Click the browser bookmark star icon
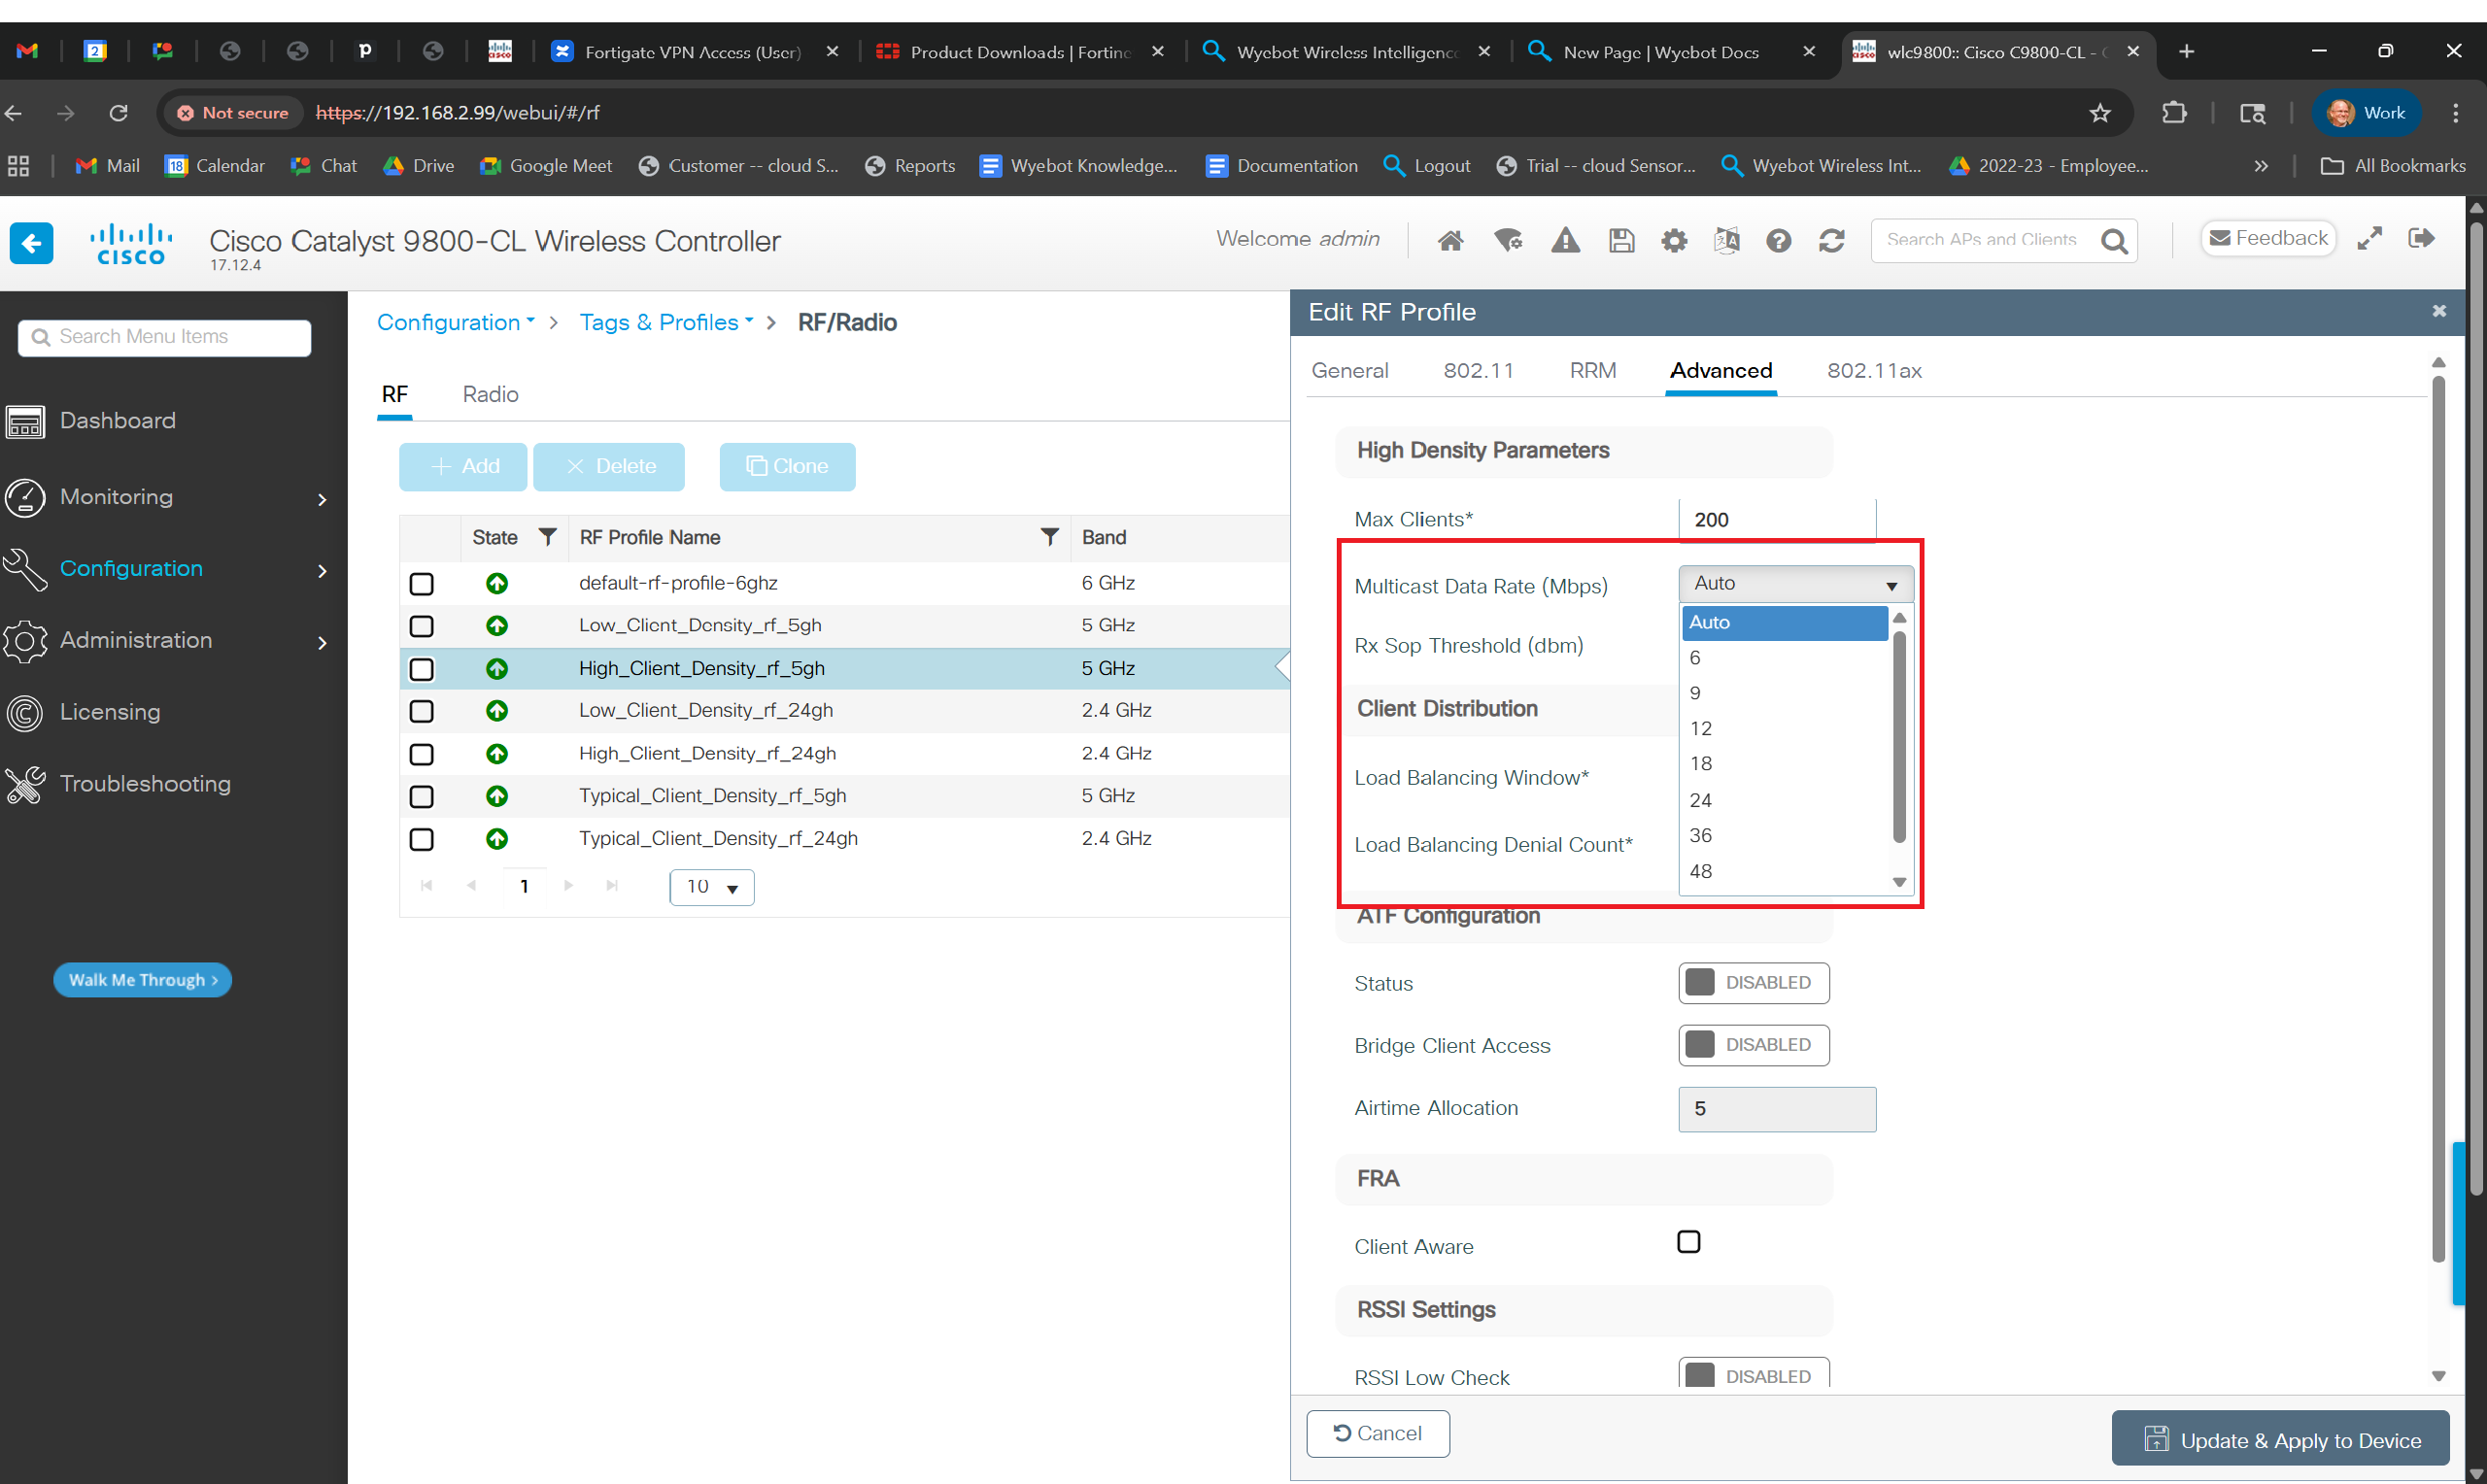 click(x=2100, y=113)
